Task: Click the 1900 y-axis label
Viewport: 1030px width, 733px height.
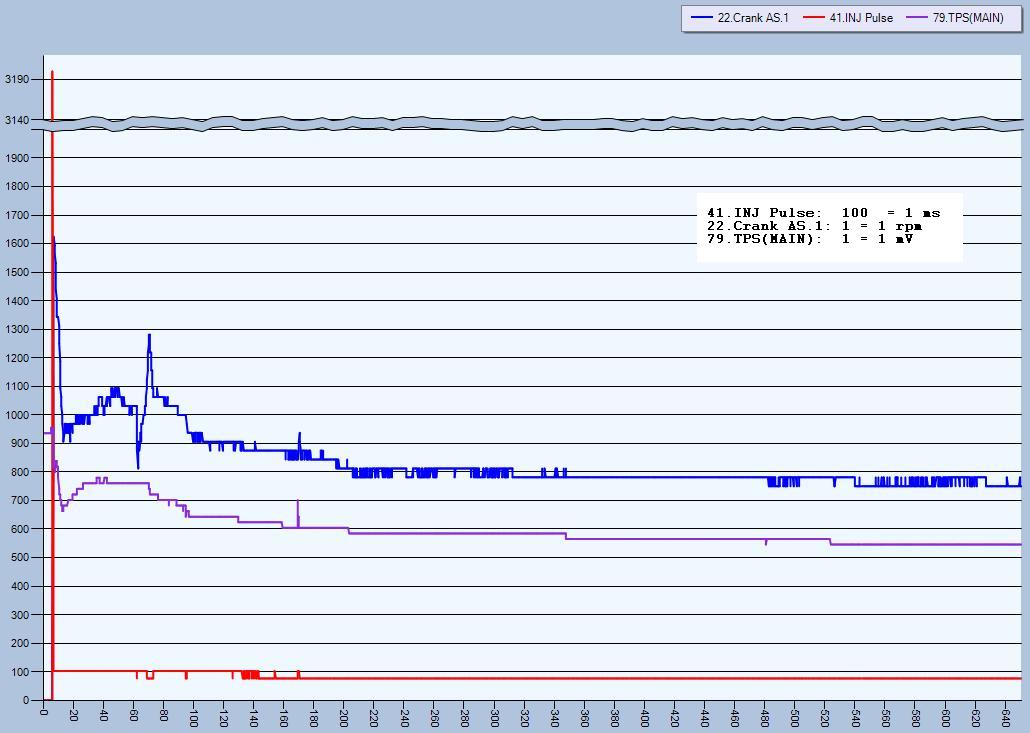Action: pyautogui.click(x=17, y=158)
